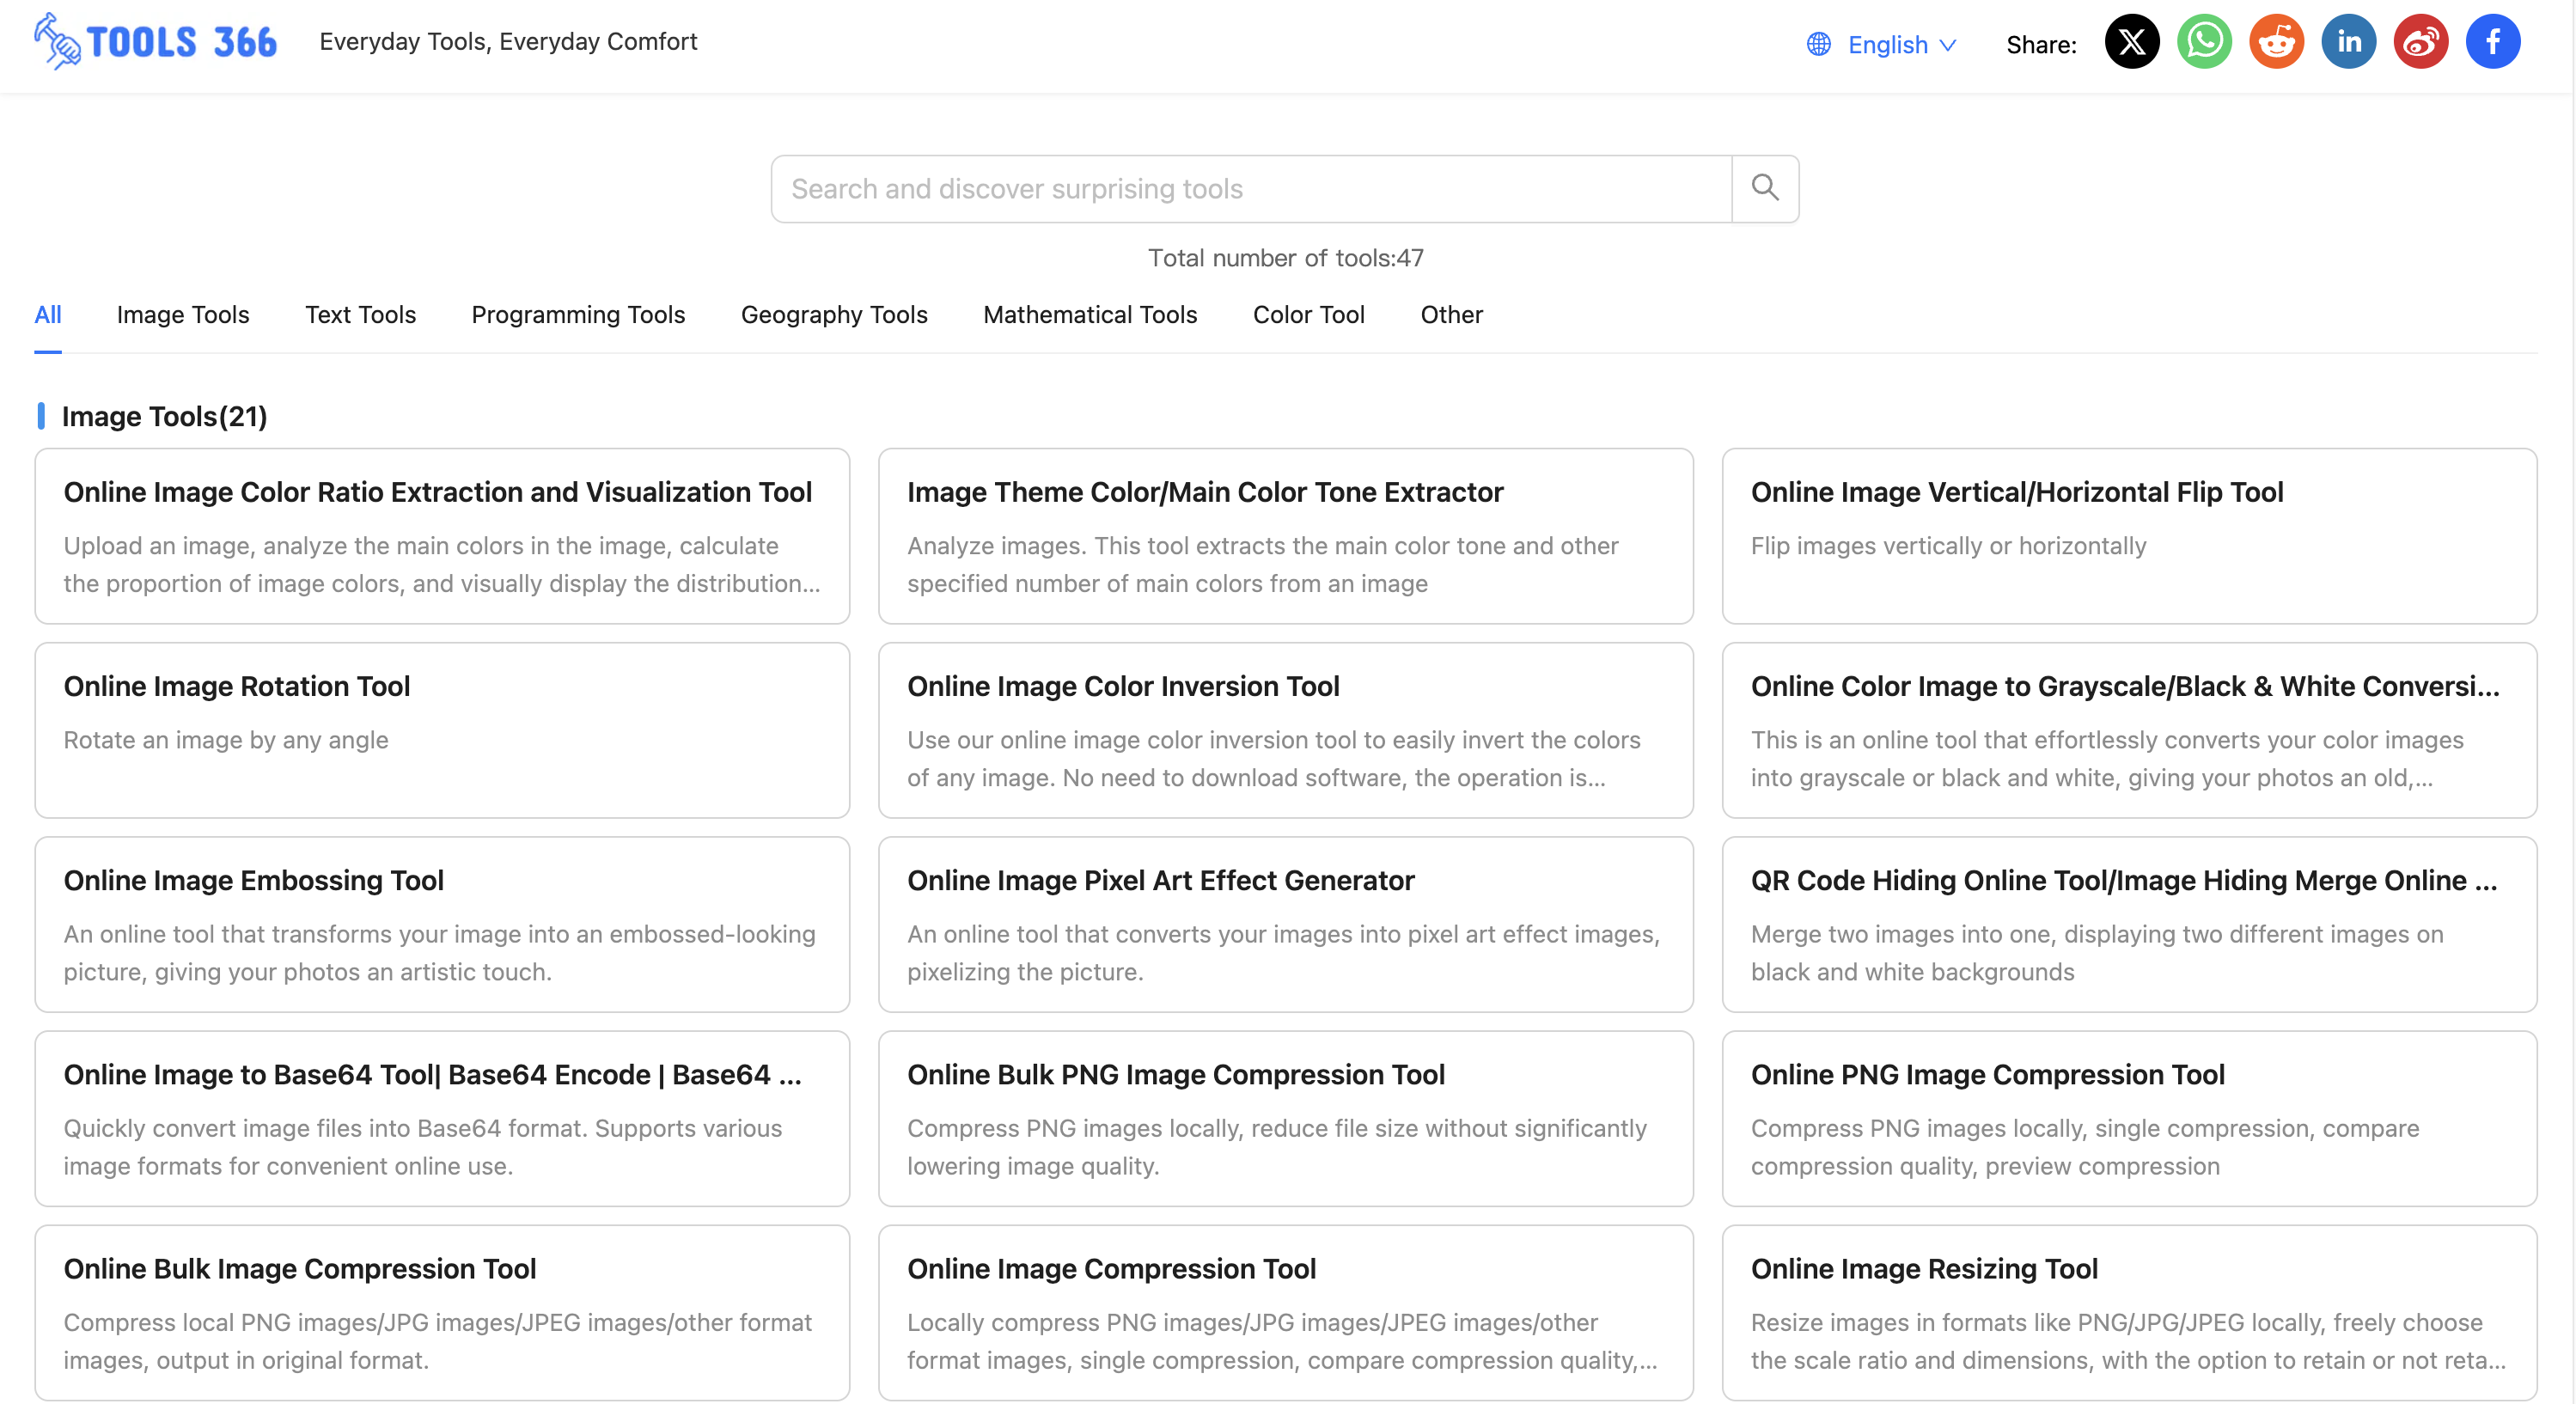Share on Reddit
The height and width of the screenshot is (1404, 2576).
pyautogui.click(x=2276, y=42)
